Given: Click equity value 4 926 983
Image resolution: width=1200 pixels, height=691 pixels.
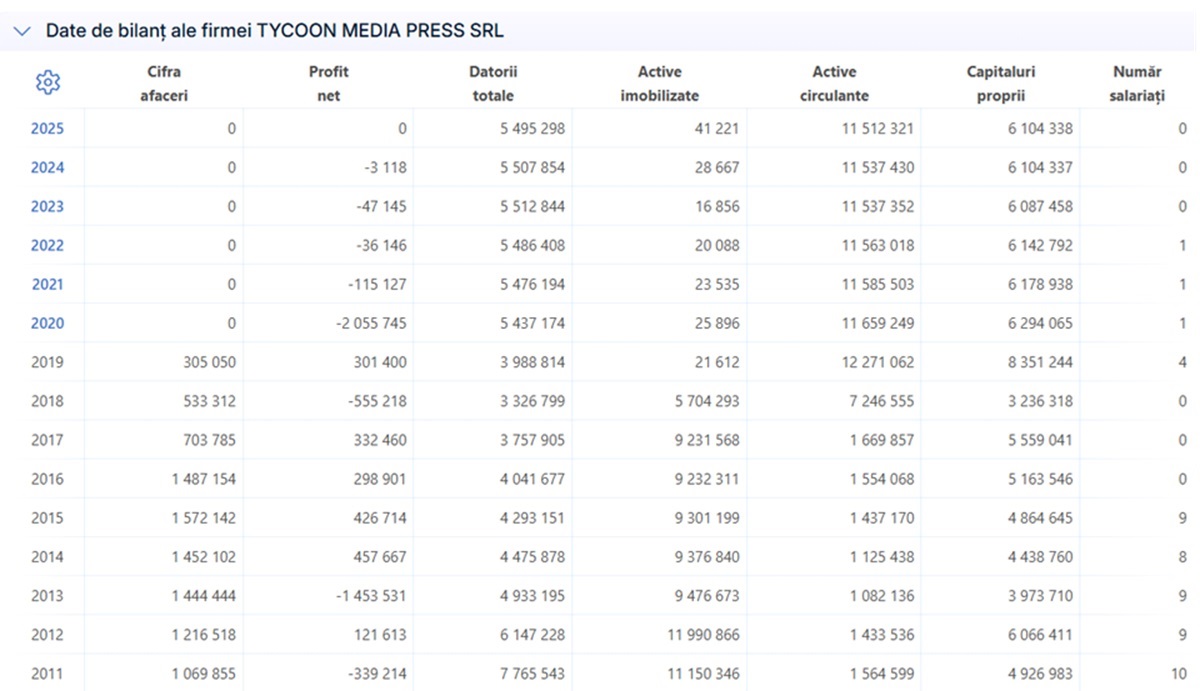Looking at the screenshot, I should (1040, 674).
